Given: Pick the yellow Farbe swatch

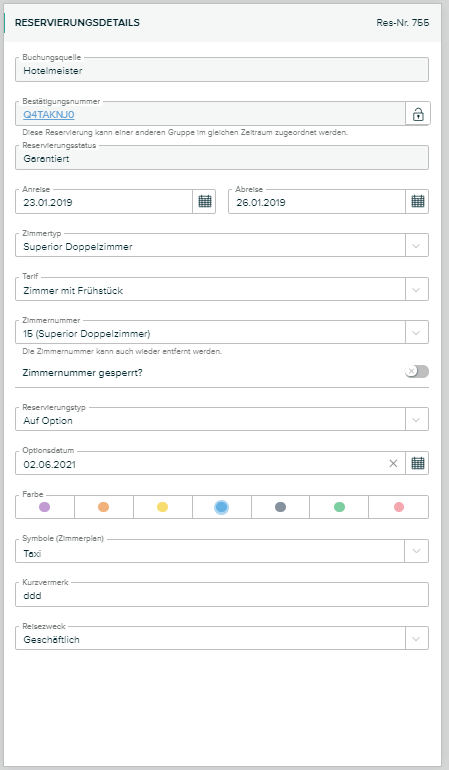Looking at the screenshot, I should [x=163, y=507].
